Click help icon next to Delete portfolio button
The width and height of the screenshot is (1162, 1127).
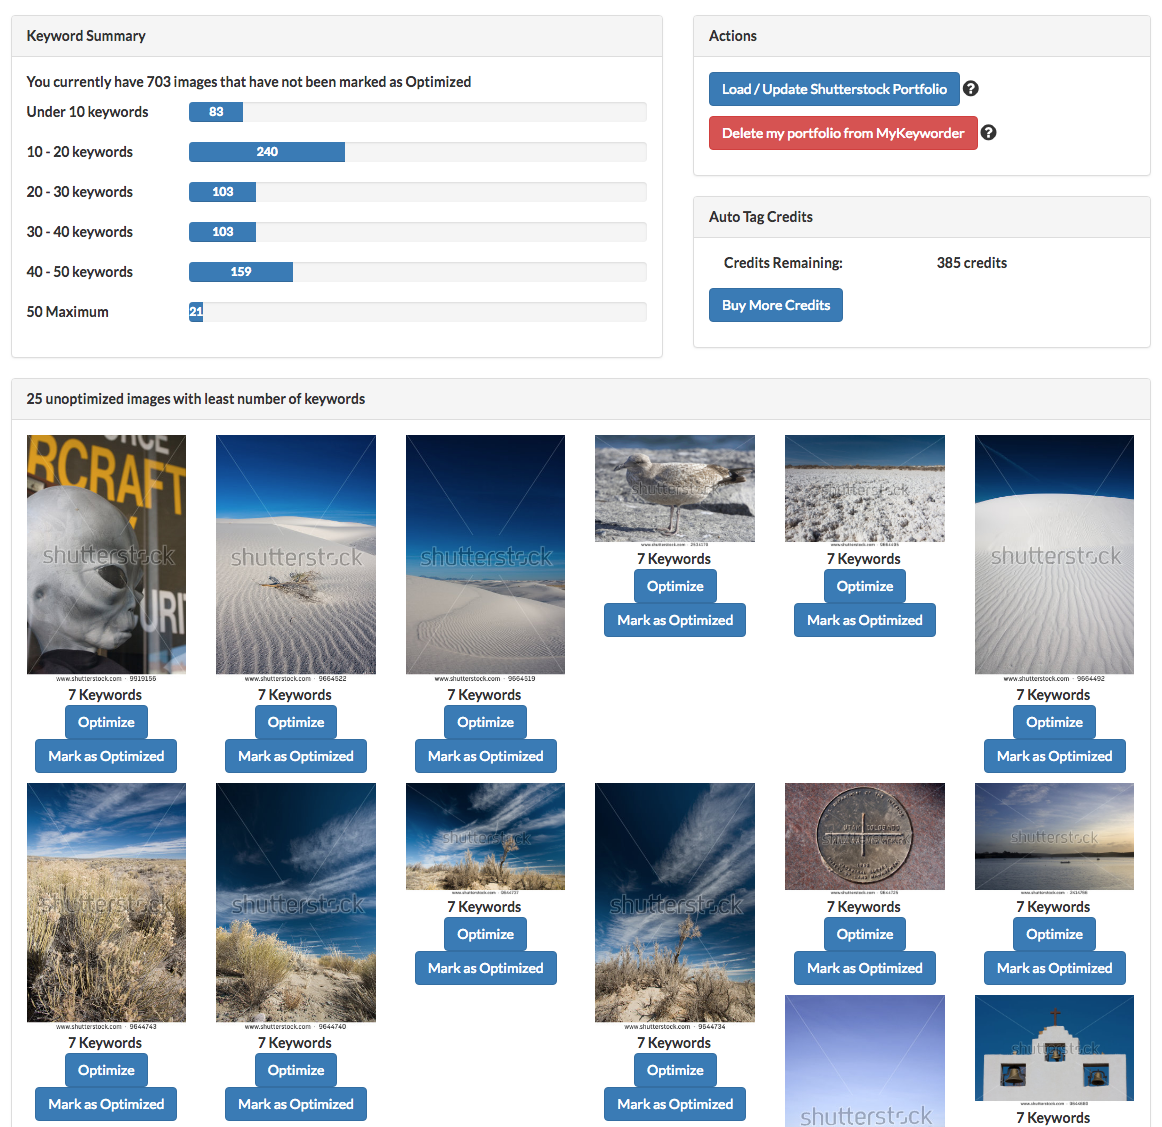point(988,133)
